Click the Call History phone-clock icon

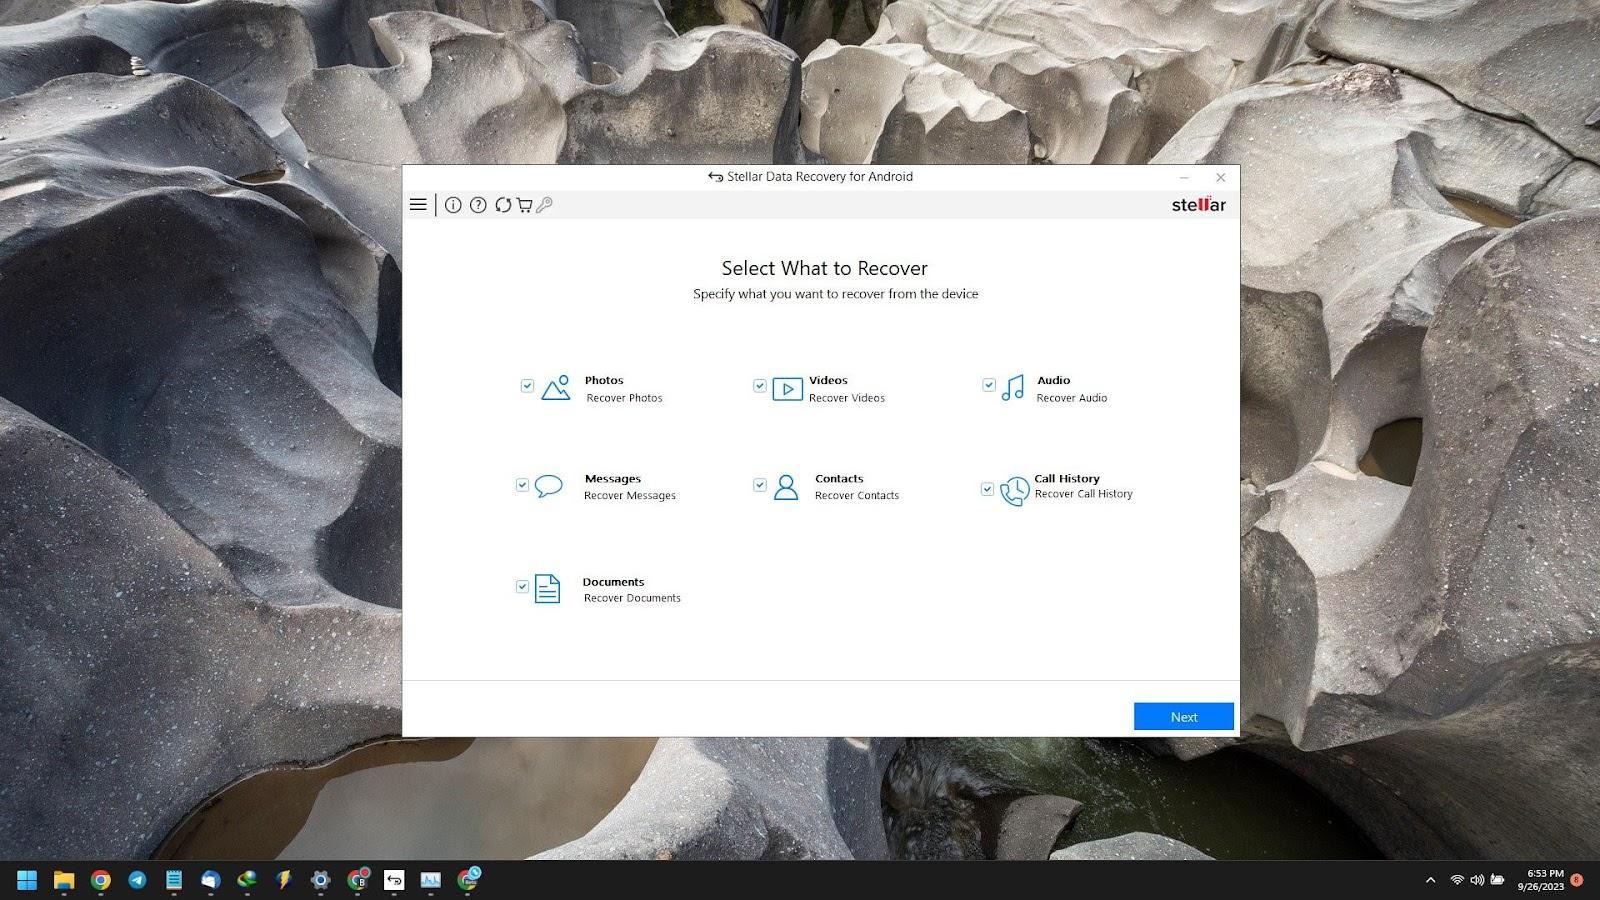(x=1014, y=491)
